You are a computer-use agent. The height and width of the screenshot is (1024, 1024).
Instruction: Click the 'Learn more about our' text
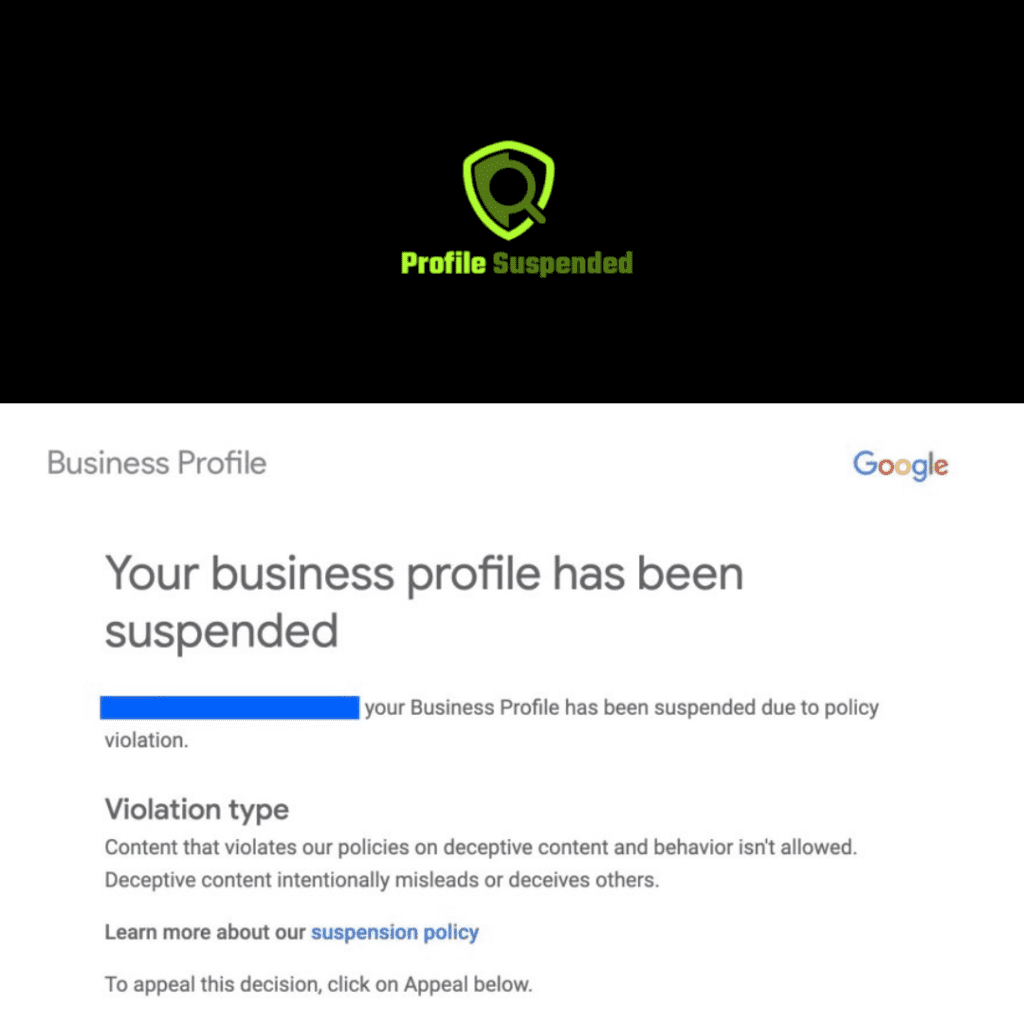click(x=205, y=932)
